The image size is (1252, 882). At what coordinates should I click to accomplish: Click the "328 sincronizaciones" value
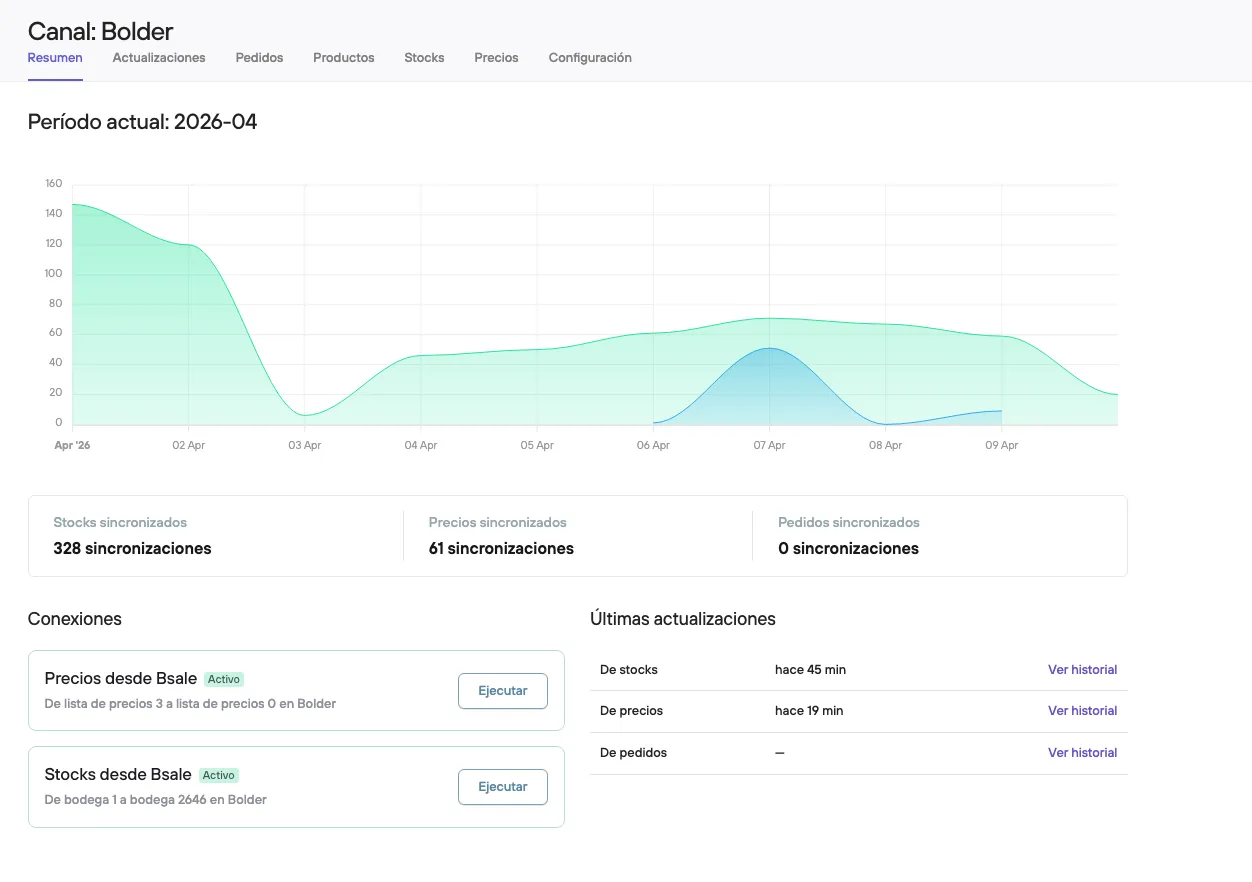coord(132,548)
